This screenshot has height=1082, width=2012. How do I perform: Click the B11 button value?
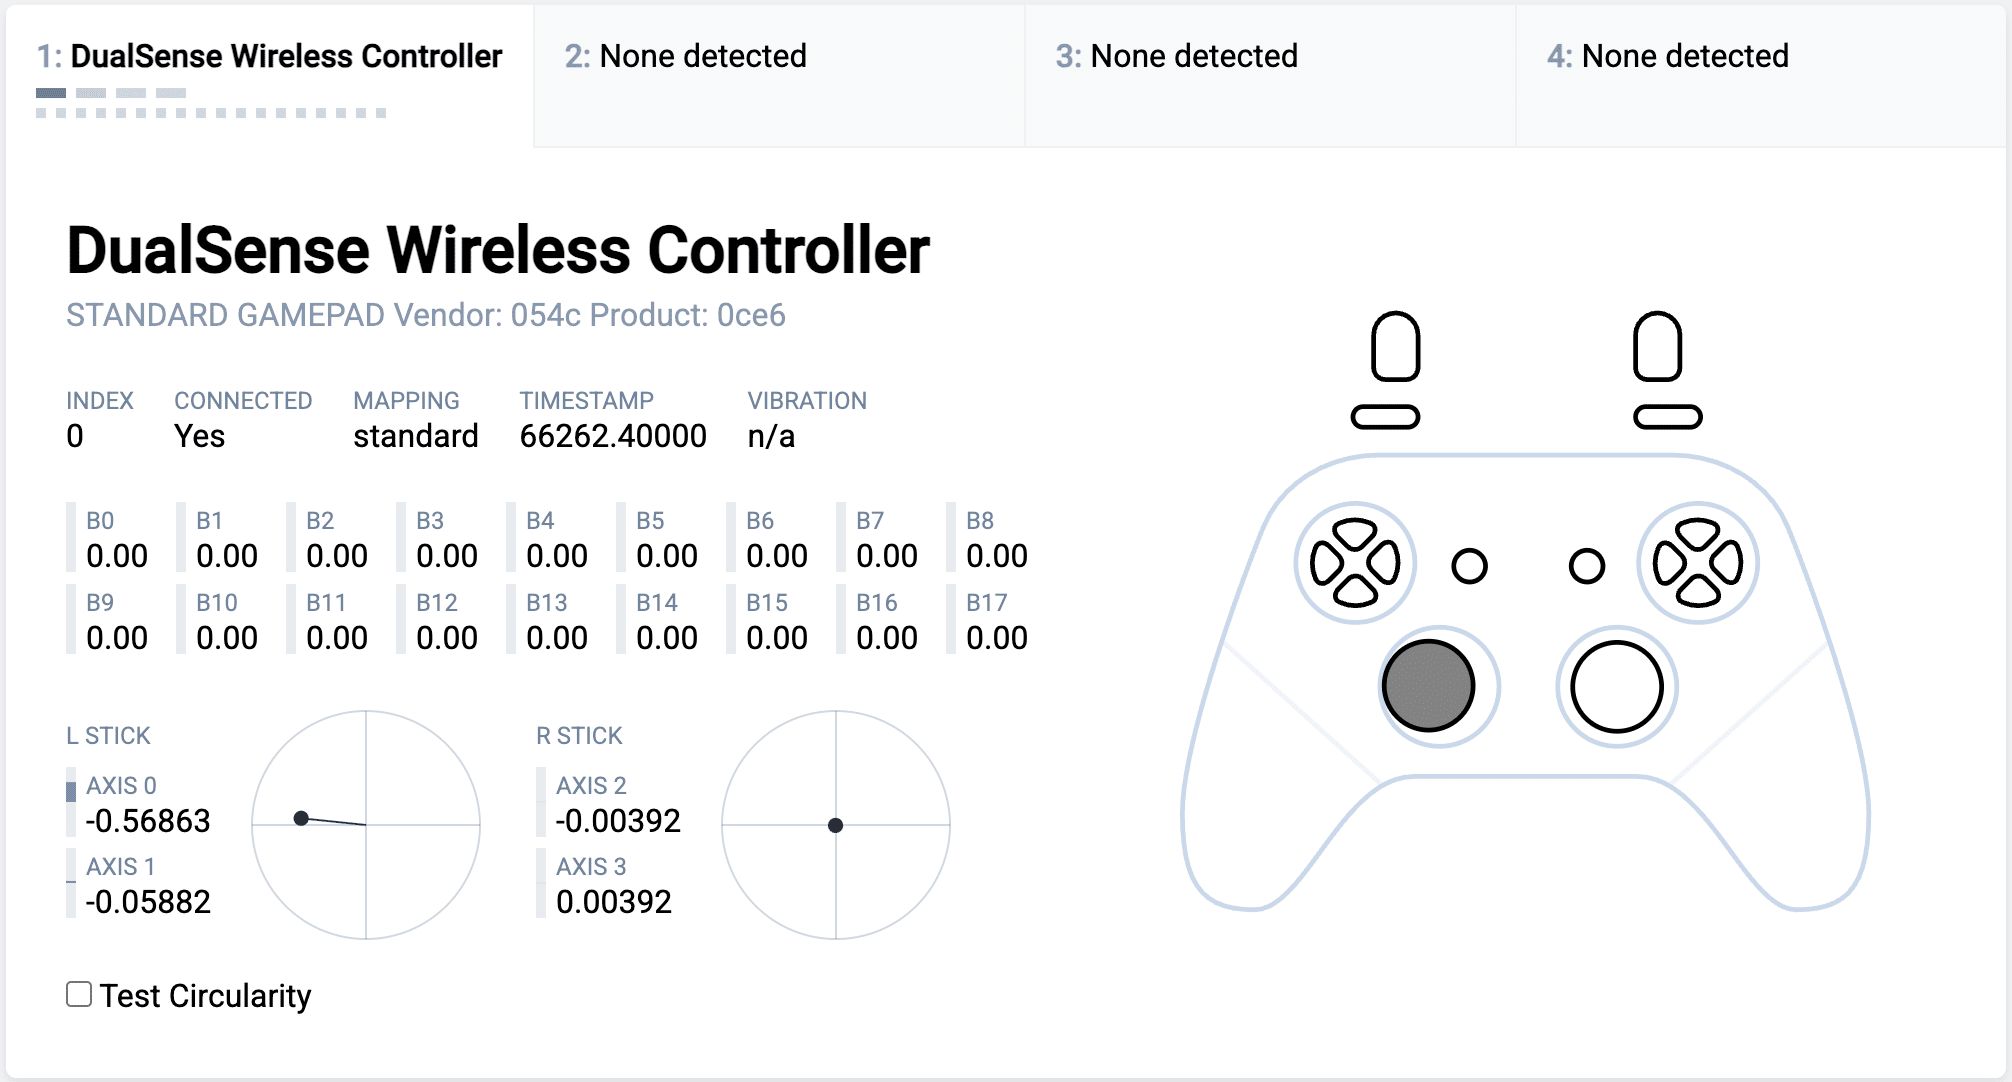click(x=337, y=638)
